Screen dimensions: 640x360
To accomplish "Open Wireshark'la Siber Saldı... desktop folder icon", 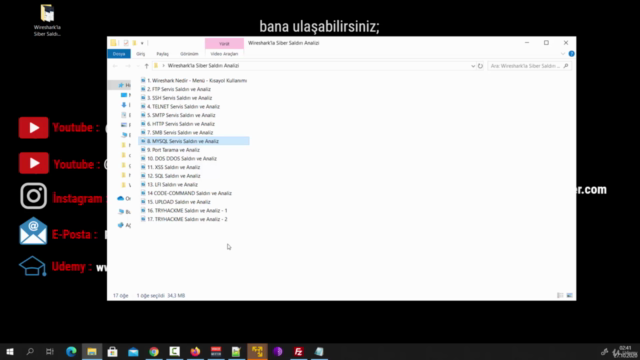I will point(47,20).
